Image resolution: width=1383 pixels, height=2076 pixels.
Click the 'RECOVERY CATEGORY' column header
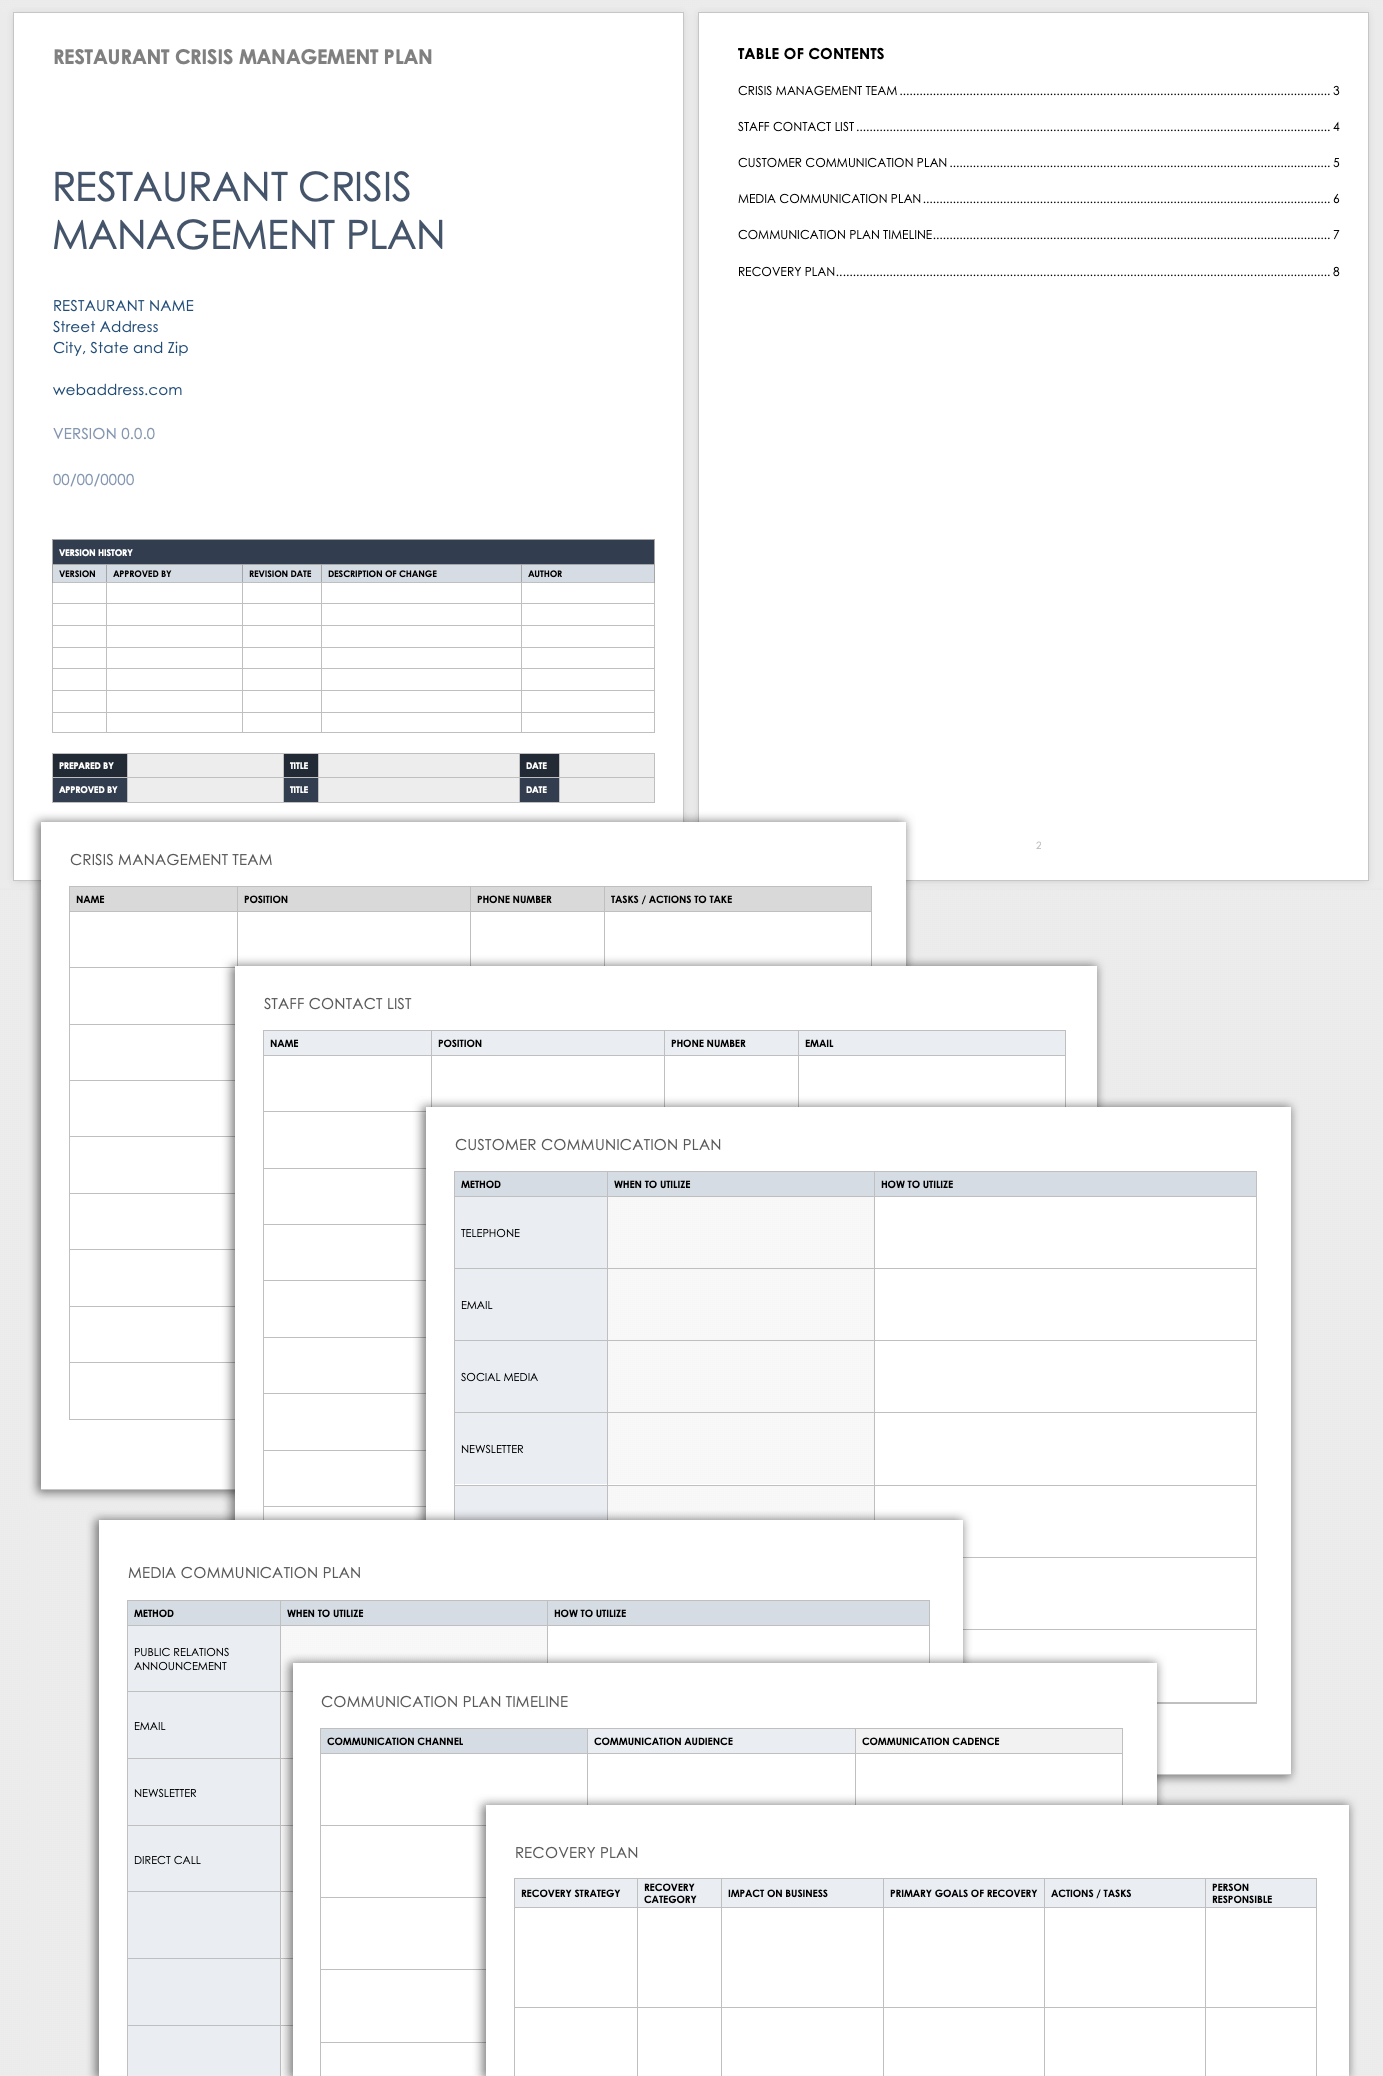pos(680,1893)
